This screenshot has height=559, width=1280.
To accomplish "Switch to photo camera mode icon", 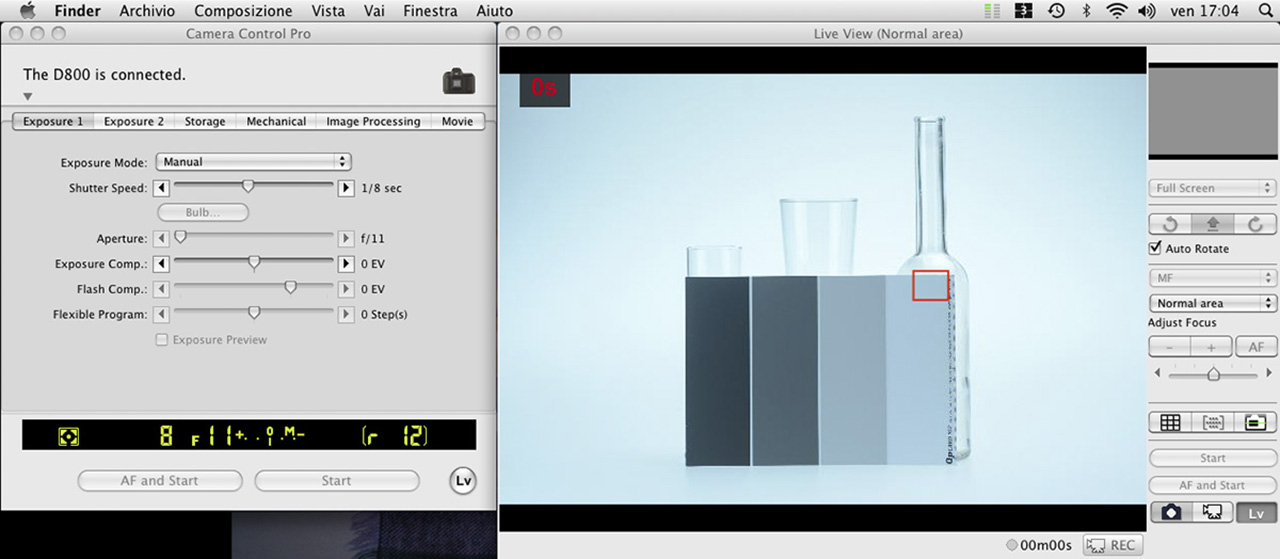I will [1171, 512].
